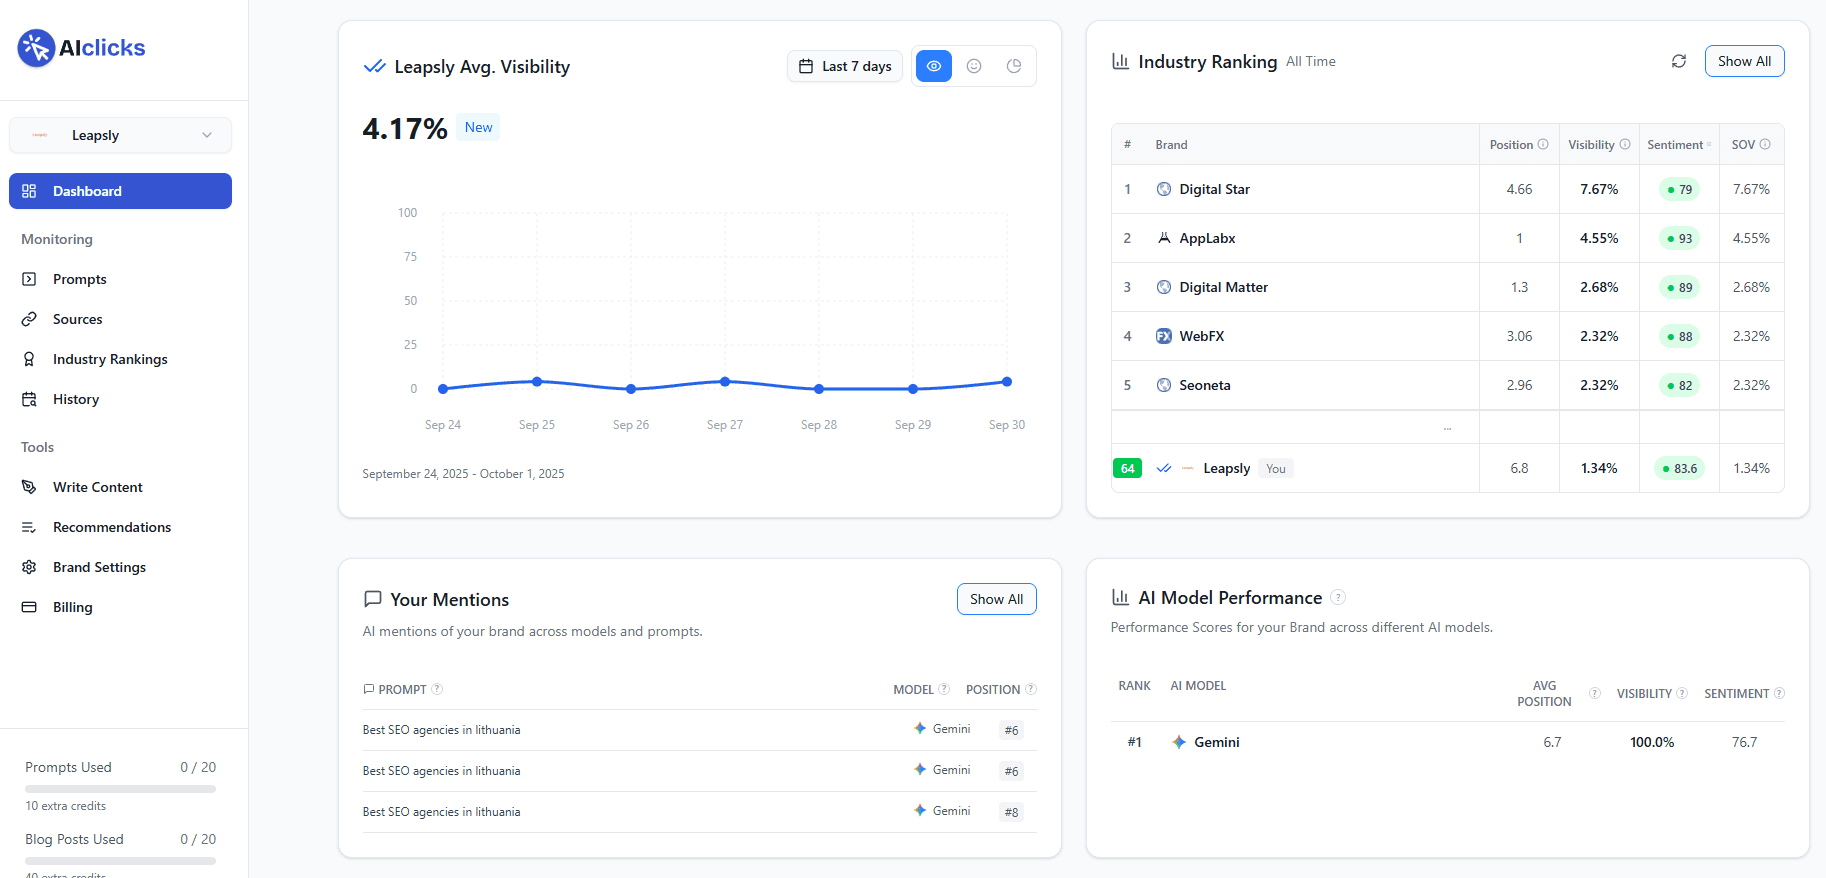The image size is (1826, 878).
Task: Click the Model column help icon
Action: [944, 689]
